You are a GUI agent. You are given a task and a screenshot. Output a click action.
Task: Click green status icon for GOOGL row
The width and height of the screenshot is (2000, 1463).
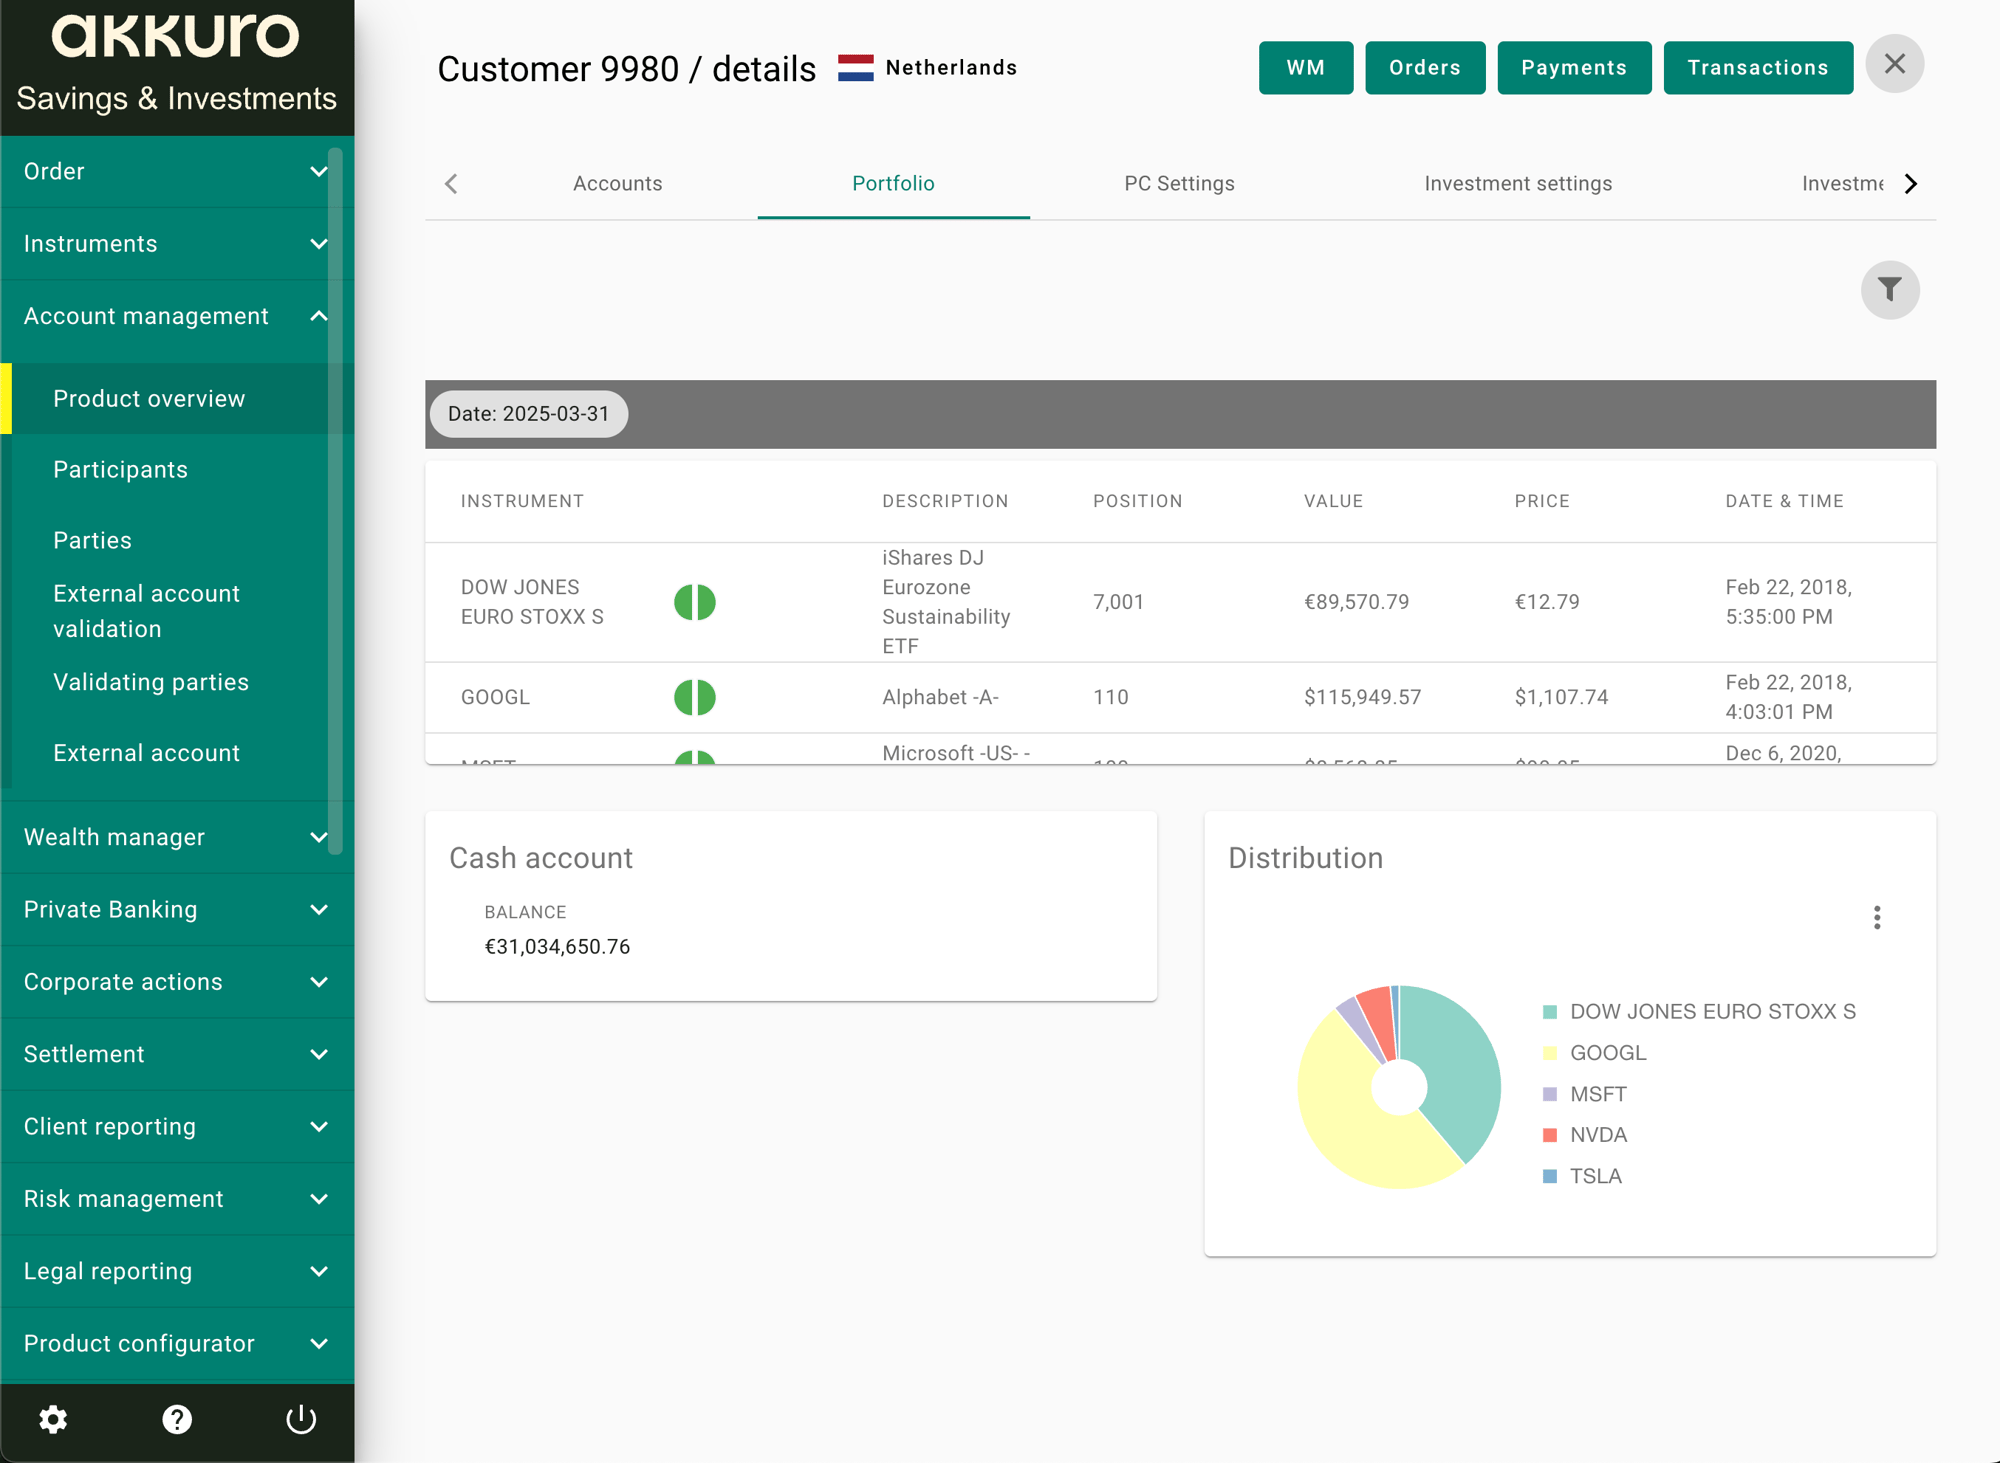[x=695, y=697]
